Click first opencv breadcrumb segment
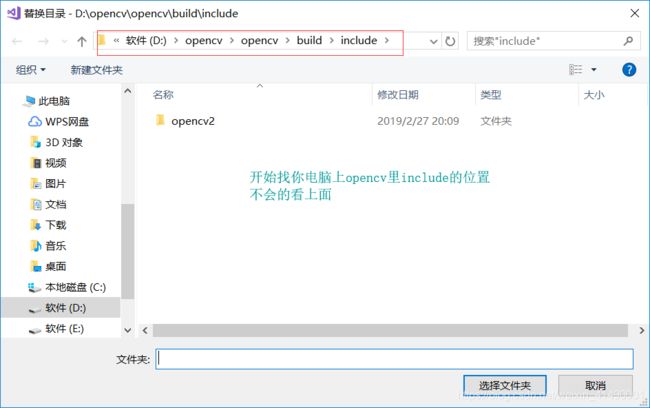 point(204,40)
